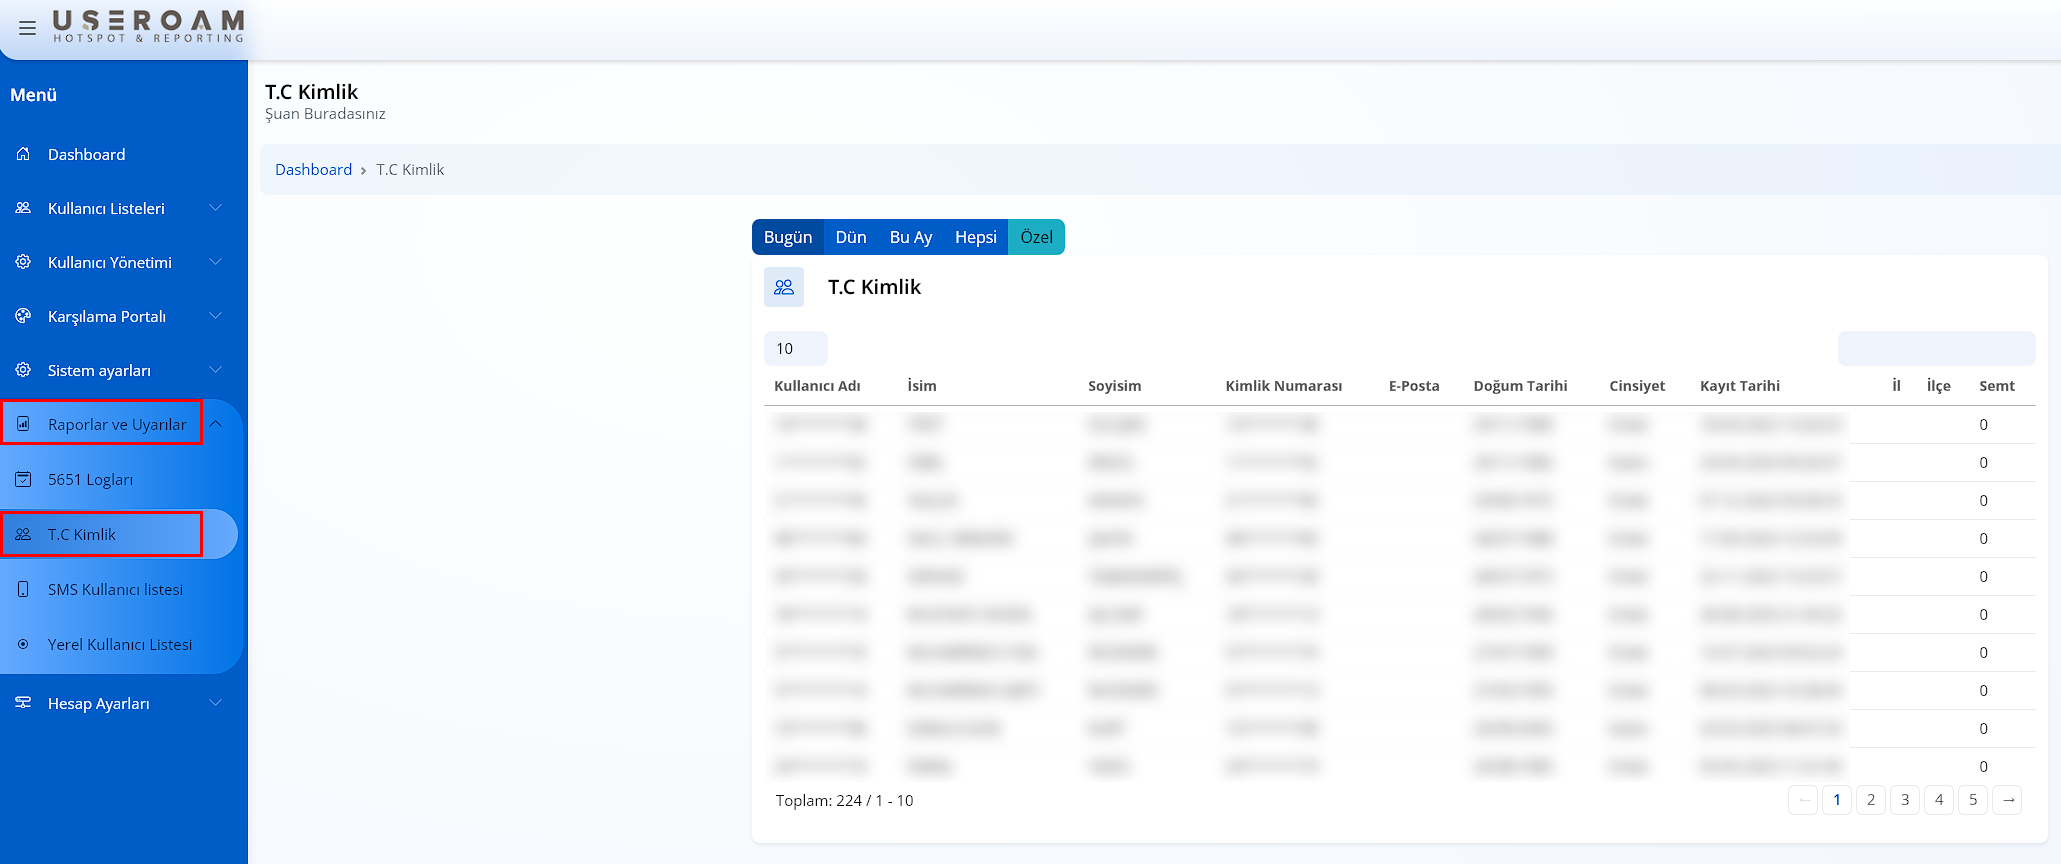Expand the Kullanıcı Yönetimi chevron

point(215,262)
